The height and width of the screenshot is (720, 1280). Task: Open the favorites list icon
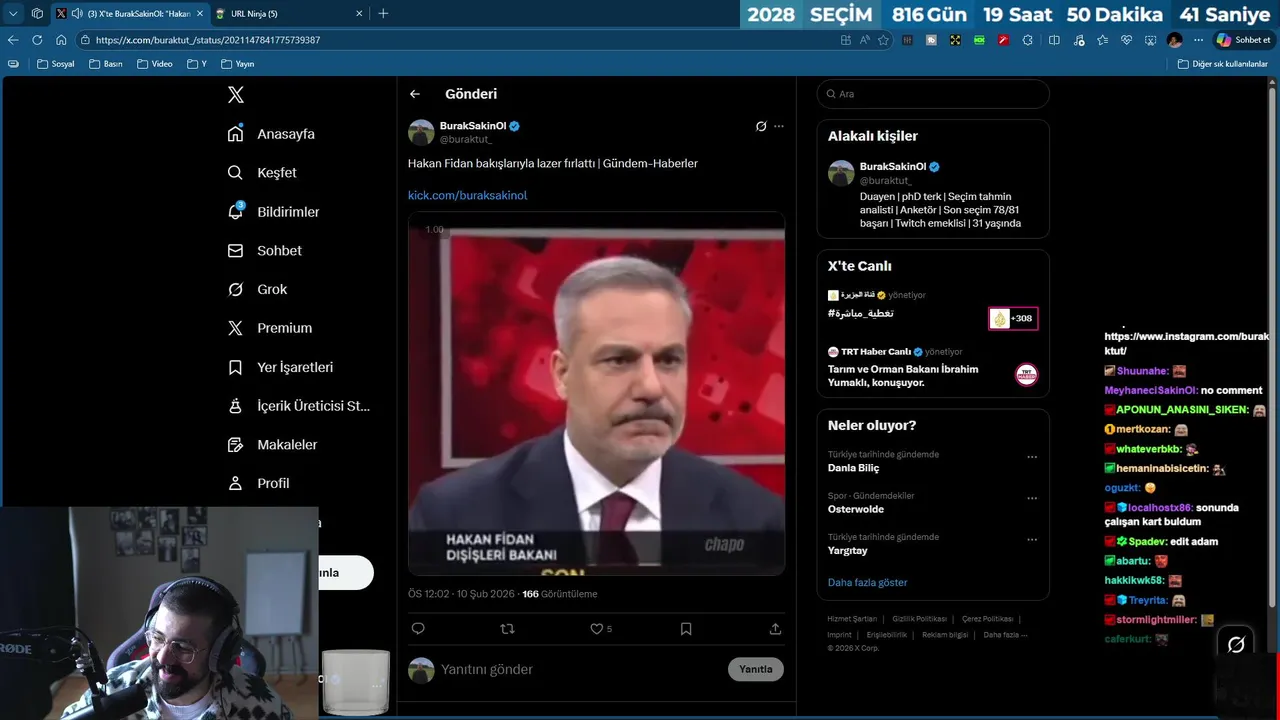[x=1102, y=40]
